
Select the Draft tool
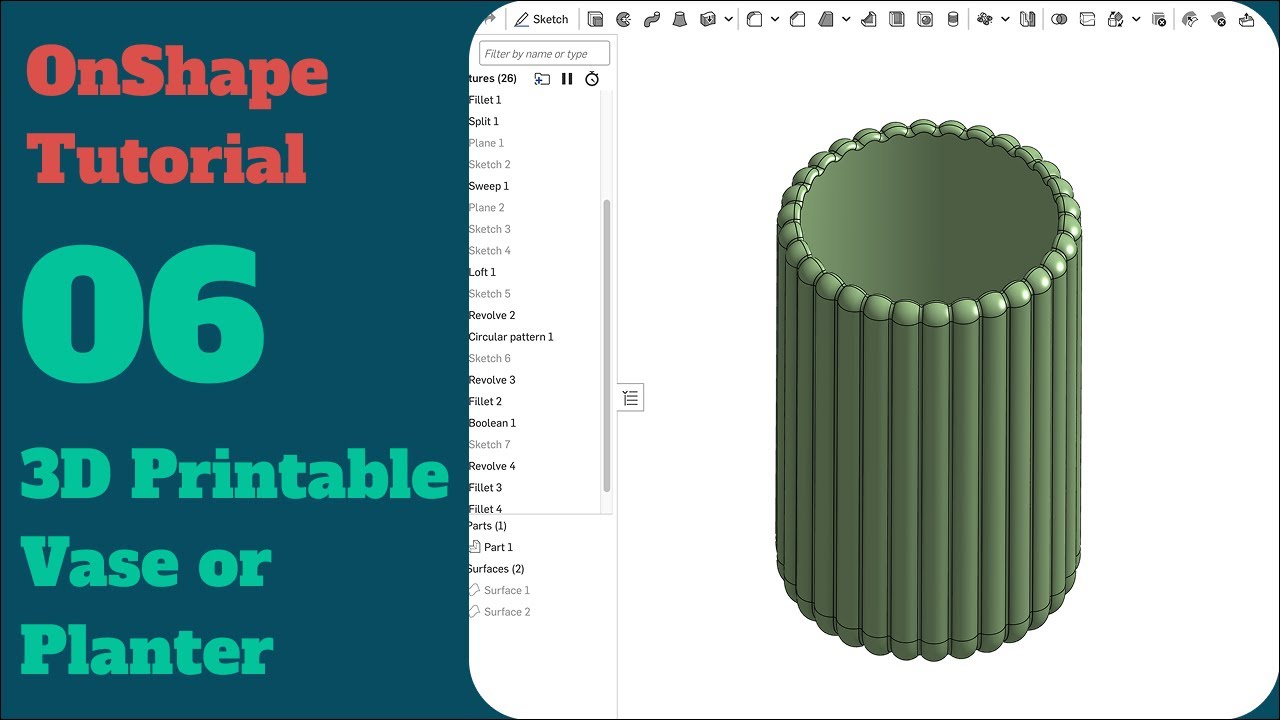(826, 19)
